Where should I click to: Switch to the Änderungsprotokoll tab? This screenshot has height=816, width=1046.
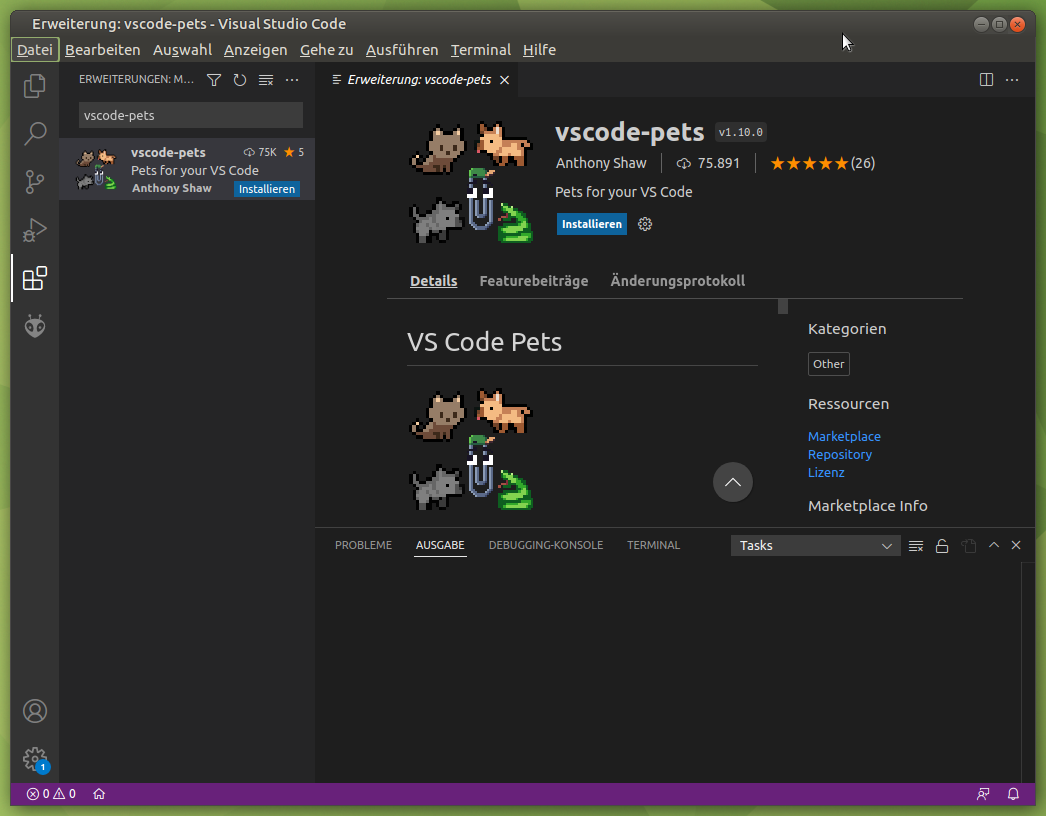click(678, 281)
